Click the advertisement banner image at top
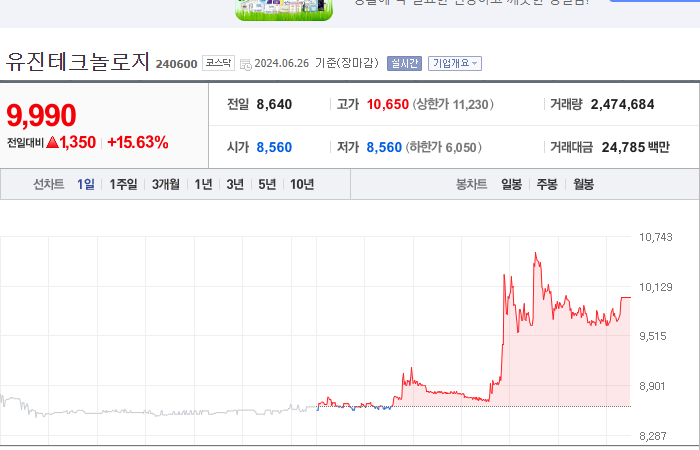The image size is (700, 450). (x=284, y=10)
